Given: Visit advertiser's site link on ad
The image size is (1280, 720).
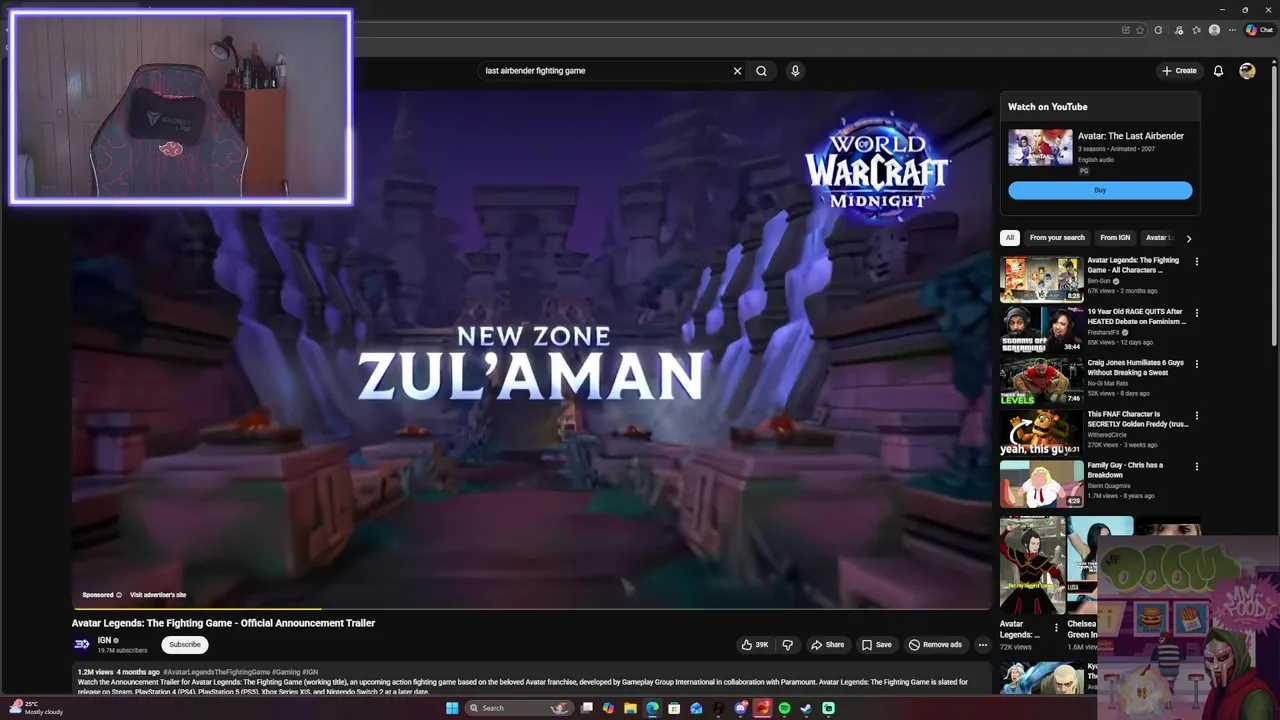Looking at the screenshot, I should (x=158, y=595).
